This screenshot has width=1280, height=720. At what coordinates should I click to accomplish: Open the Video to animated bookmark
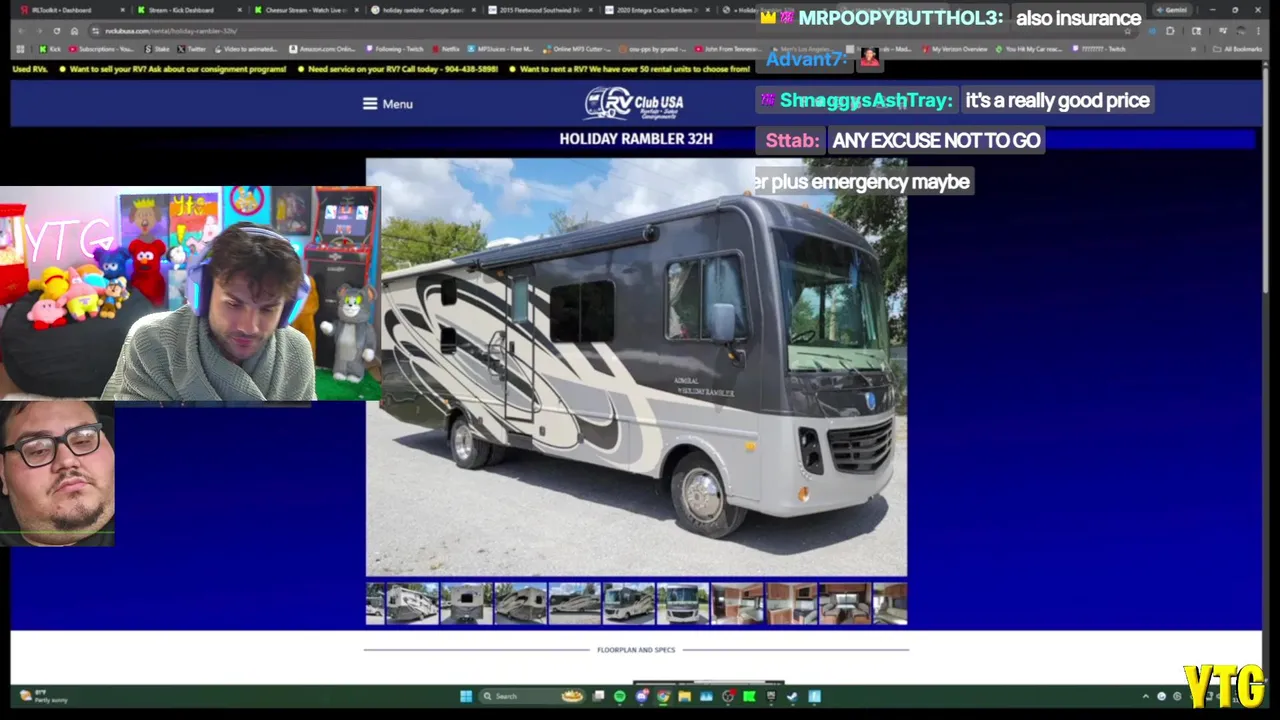pyautogui.click(x=245, y=49)
